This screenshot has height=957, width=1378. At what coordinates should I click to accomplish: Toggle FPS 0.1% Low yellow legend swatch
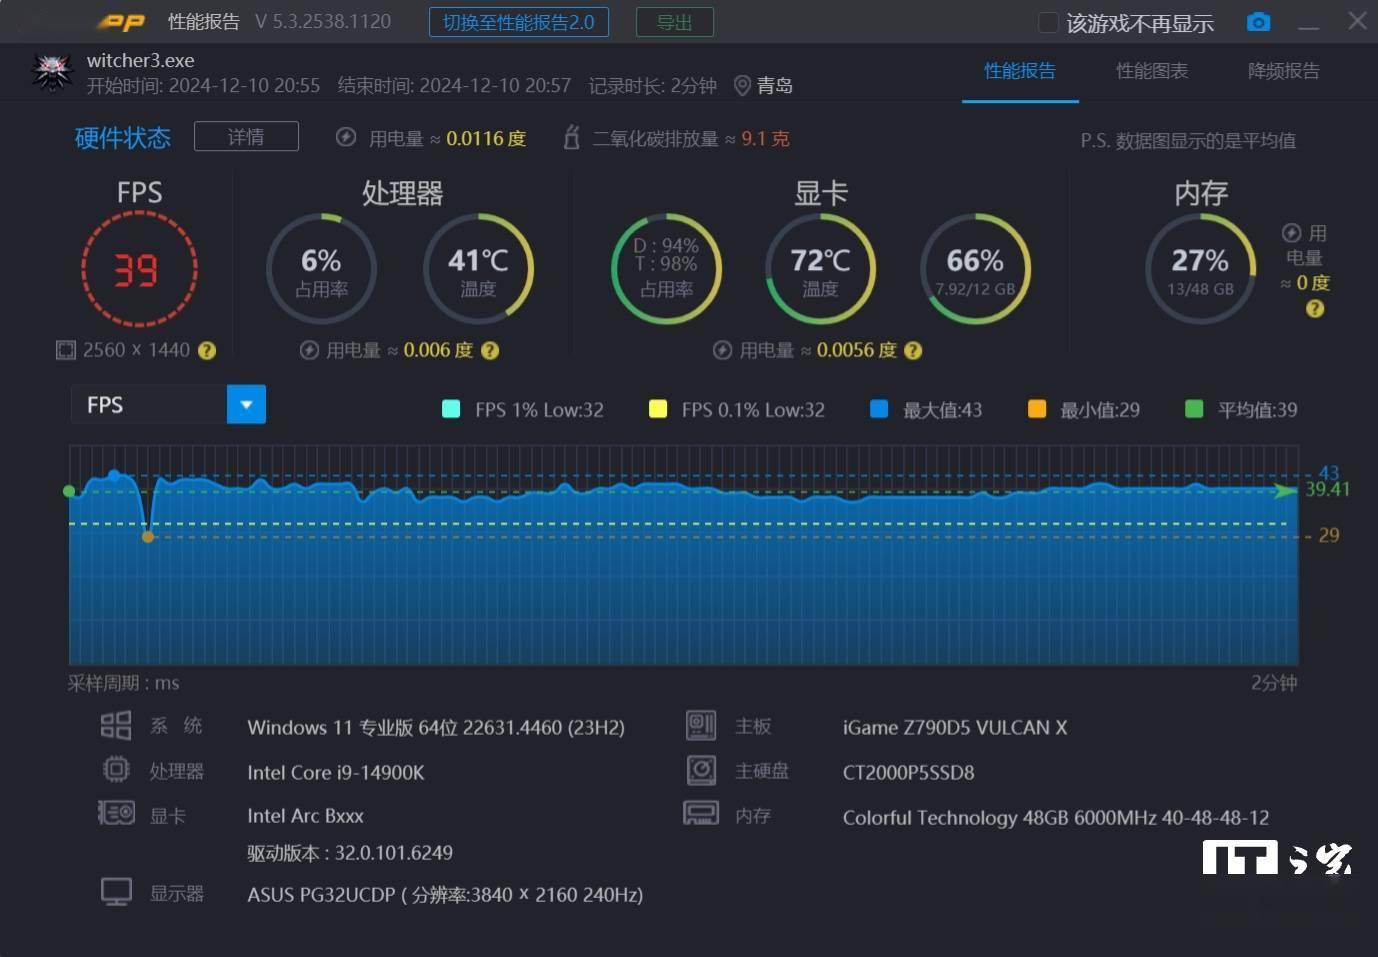pos(658,409)
